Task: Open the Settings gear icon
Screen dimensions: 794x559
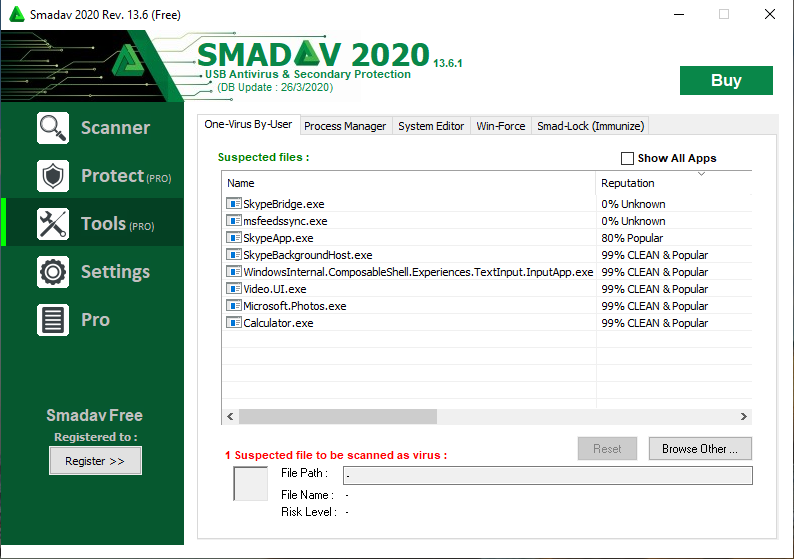Action: (x=53, y=272)
